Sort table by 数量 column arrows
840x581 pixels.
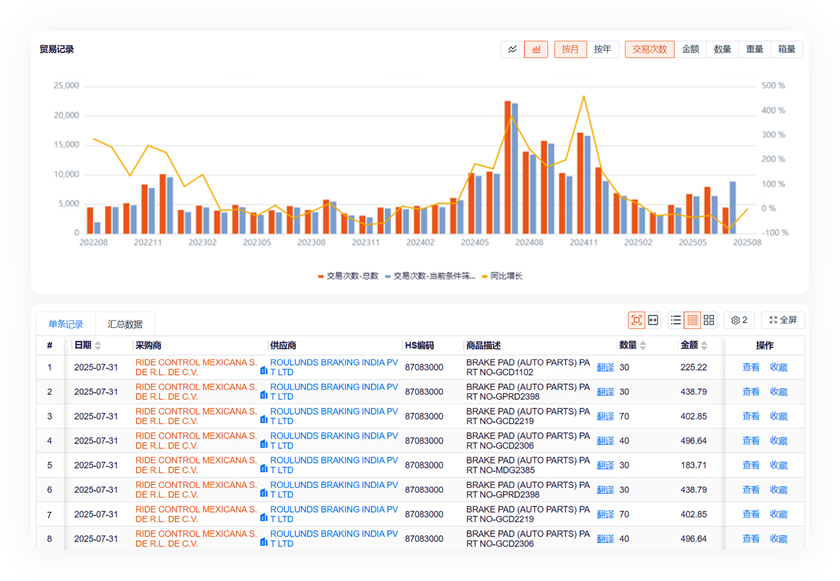coord(643,346)
